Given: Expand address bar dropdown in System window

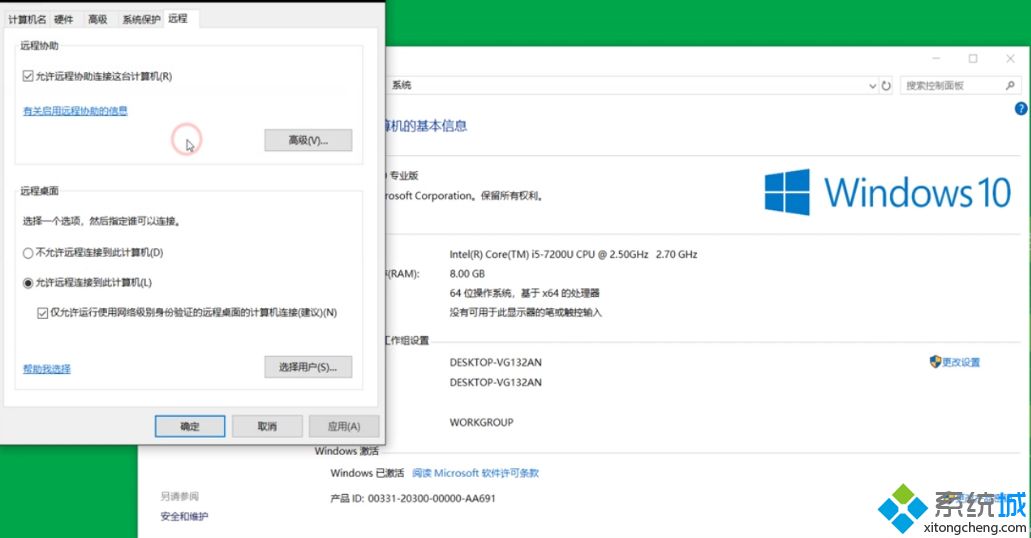Looking at the screenshot, I should (872, 86).
